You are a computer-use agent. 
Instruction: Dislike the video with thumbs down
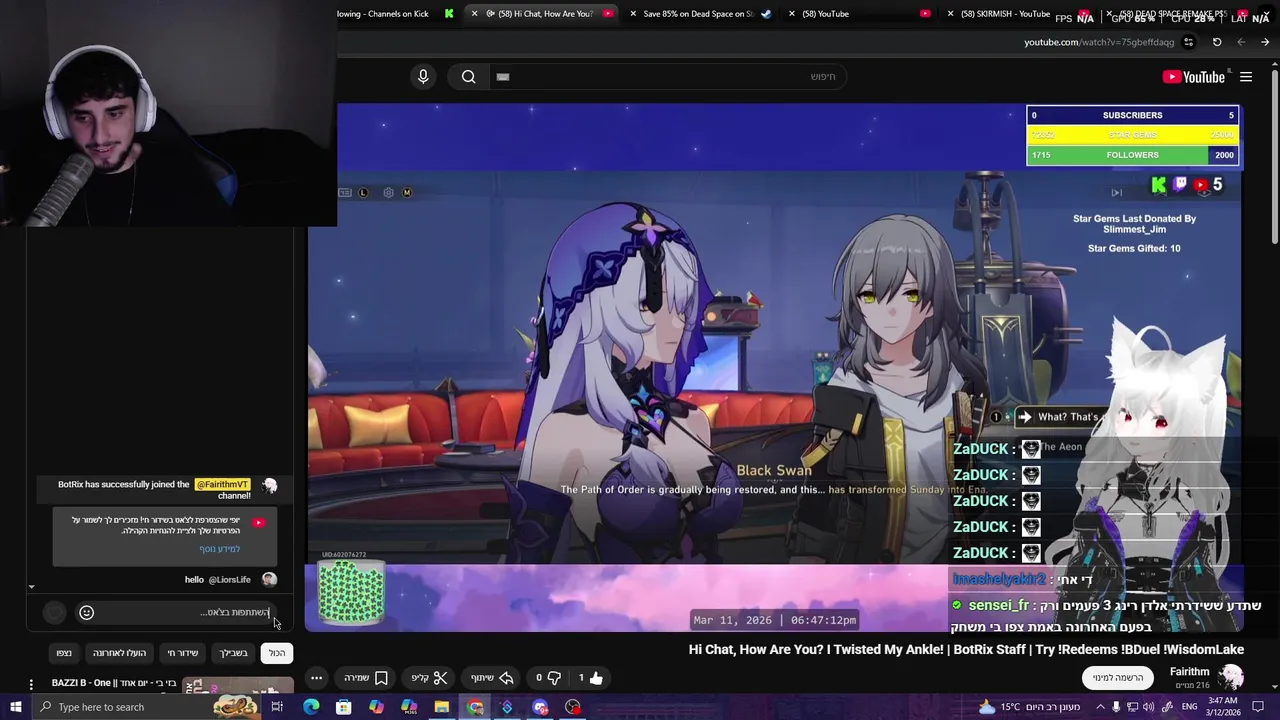pos(547,678)
